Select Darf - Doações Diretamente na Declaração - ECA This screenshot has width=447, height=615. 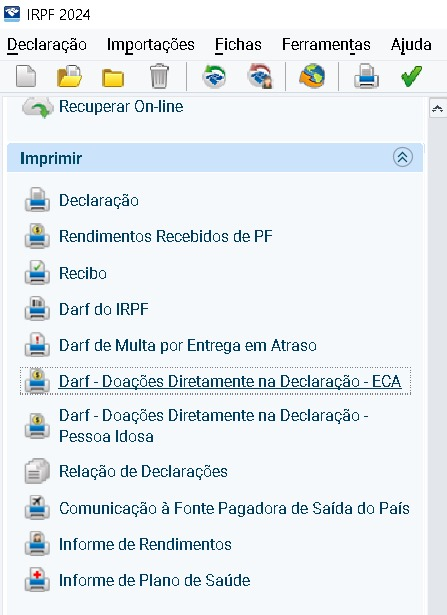230,381
